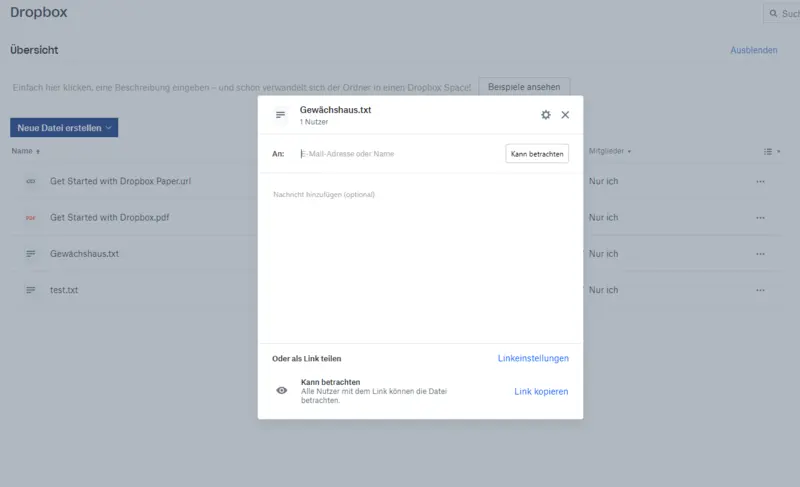The height and width of the screenshot is (487, 800).
Task: Click the Beispiele ansehen button
Action: (524, 88)
